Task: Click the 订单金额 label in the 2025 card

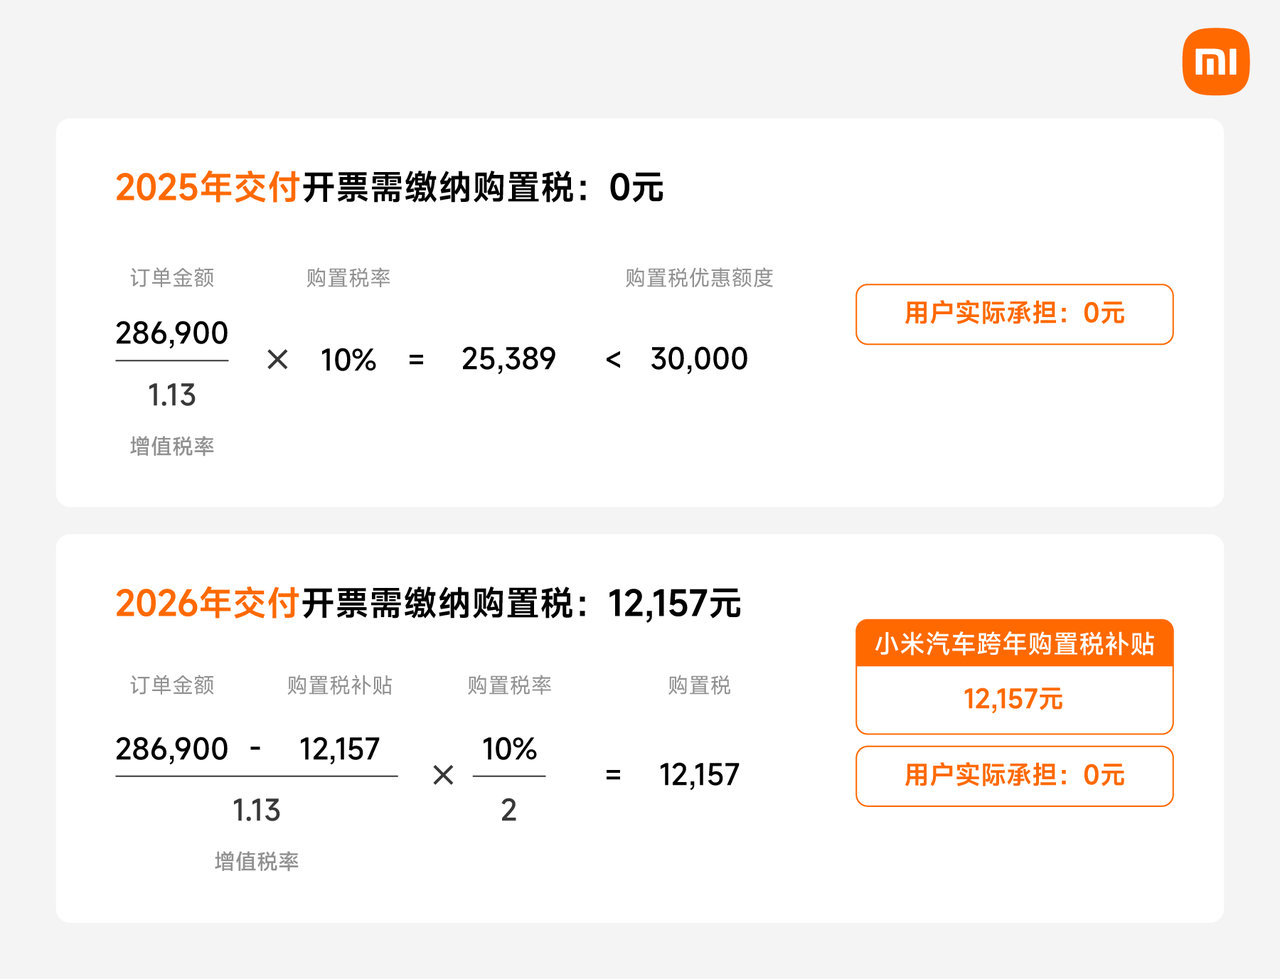Action: (x=172, y=278)
